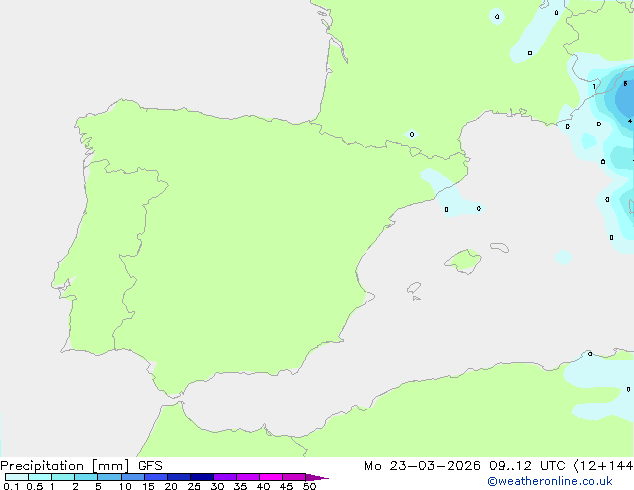Click the '40' legend label

263,486
